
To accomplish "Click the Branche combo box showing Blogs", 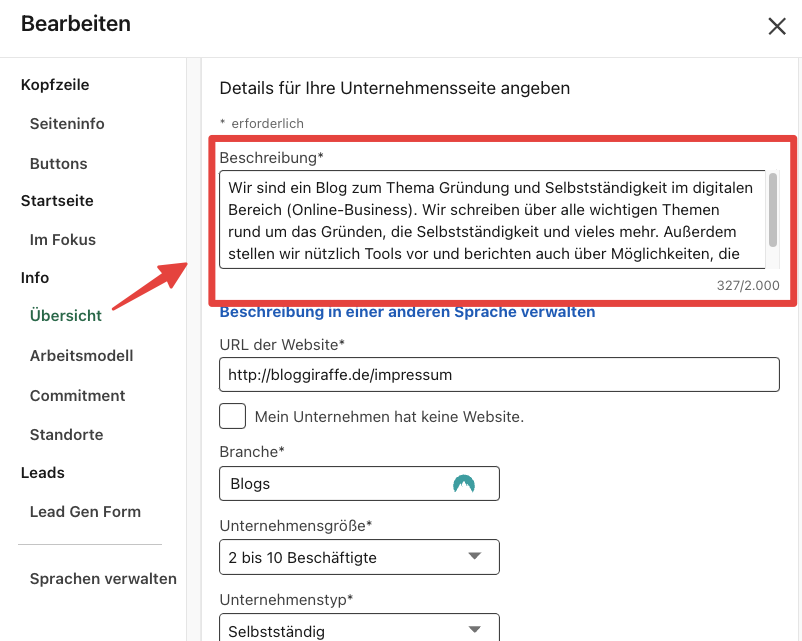I will pyautogui.click(x=340, y=484).
